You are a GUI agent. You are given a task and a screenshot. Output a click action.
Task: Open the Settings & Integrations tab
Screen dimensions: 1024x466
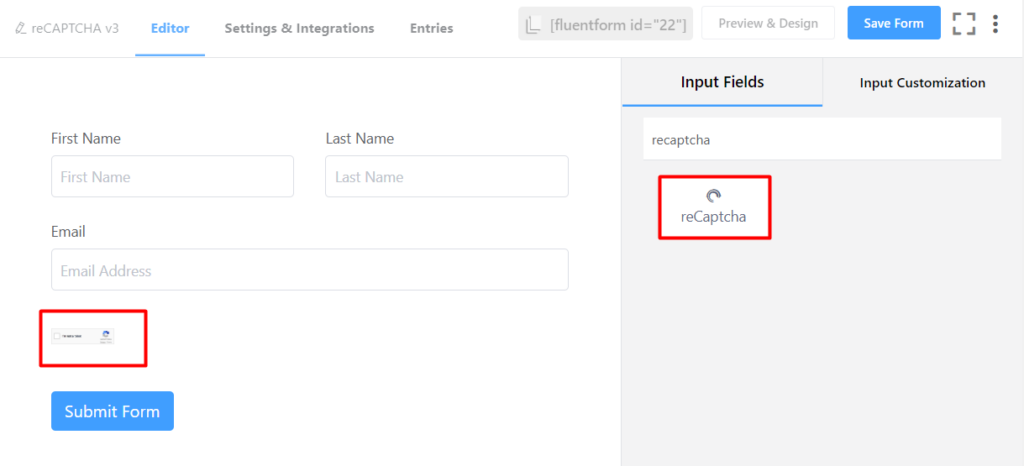[299, 28]
